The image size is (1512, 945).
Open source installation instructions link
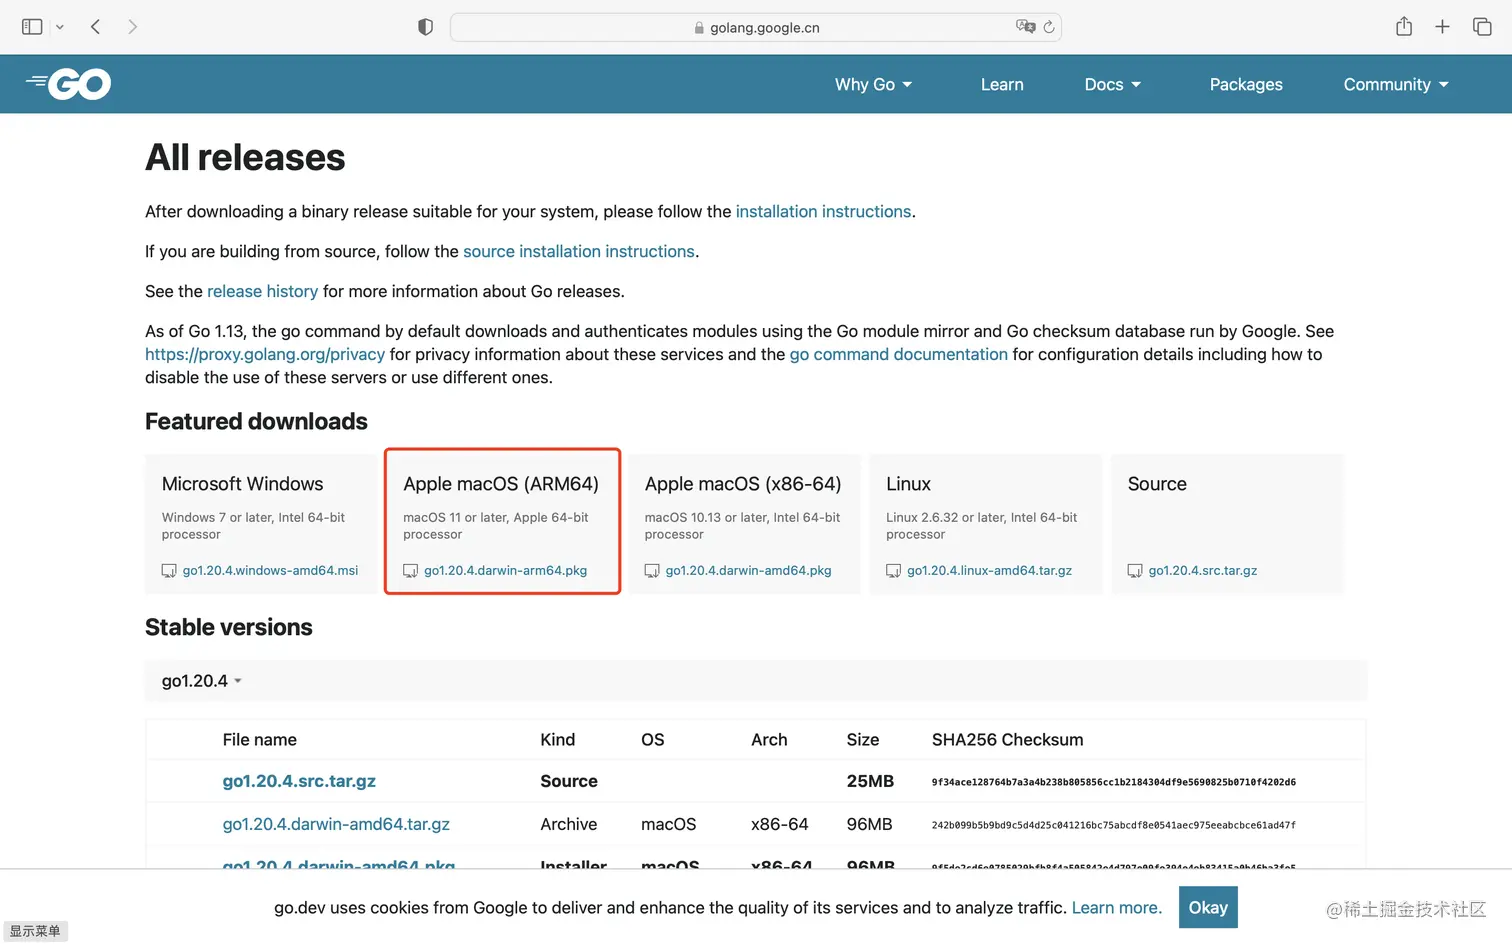pyautogui.click(x=579, y=252)
